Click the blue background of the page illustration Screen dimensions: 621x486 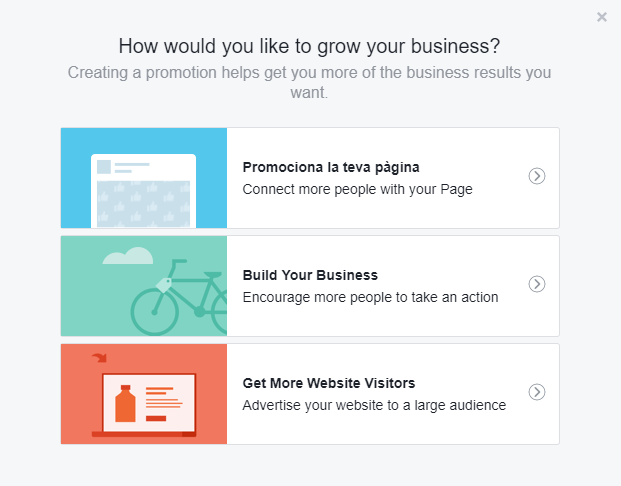pyautogui.click(x=75, y=150)
